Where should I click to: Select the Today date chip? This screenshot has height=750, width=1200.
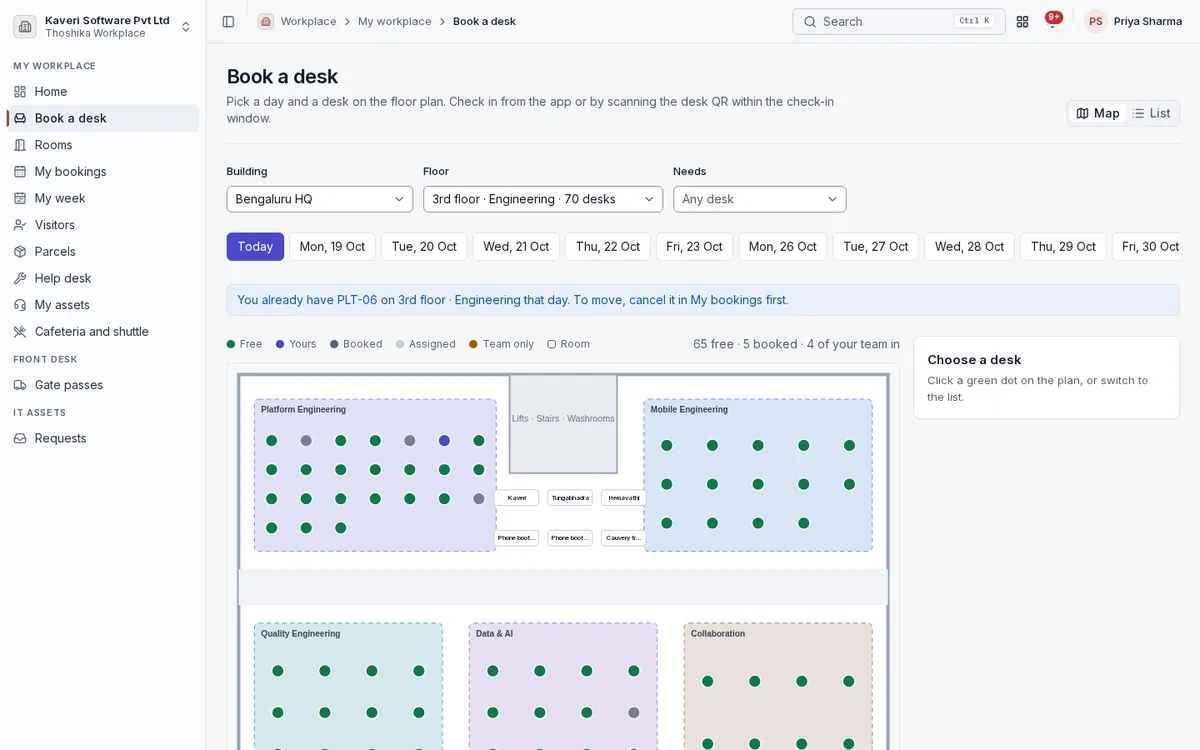tap(255, 247)
